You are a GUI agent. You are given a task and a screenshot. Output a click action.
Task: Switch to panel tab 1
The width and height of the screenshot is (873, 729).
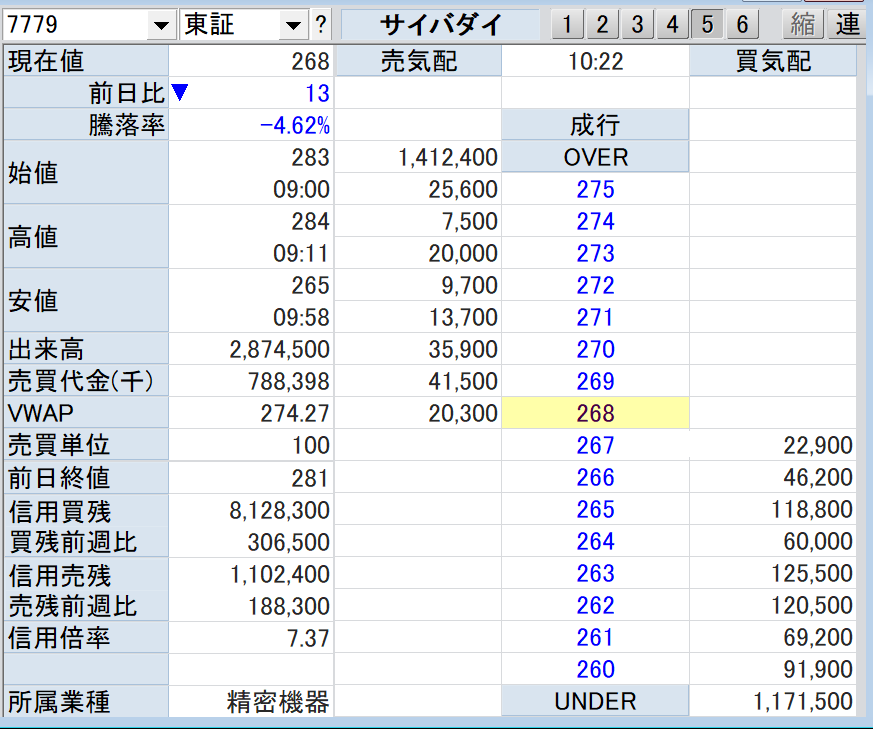[x=567, y=25]
